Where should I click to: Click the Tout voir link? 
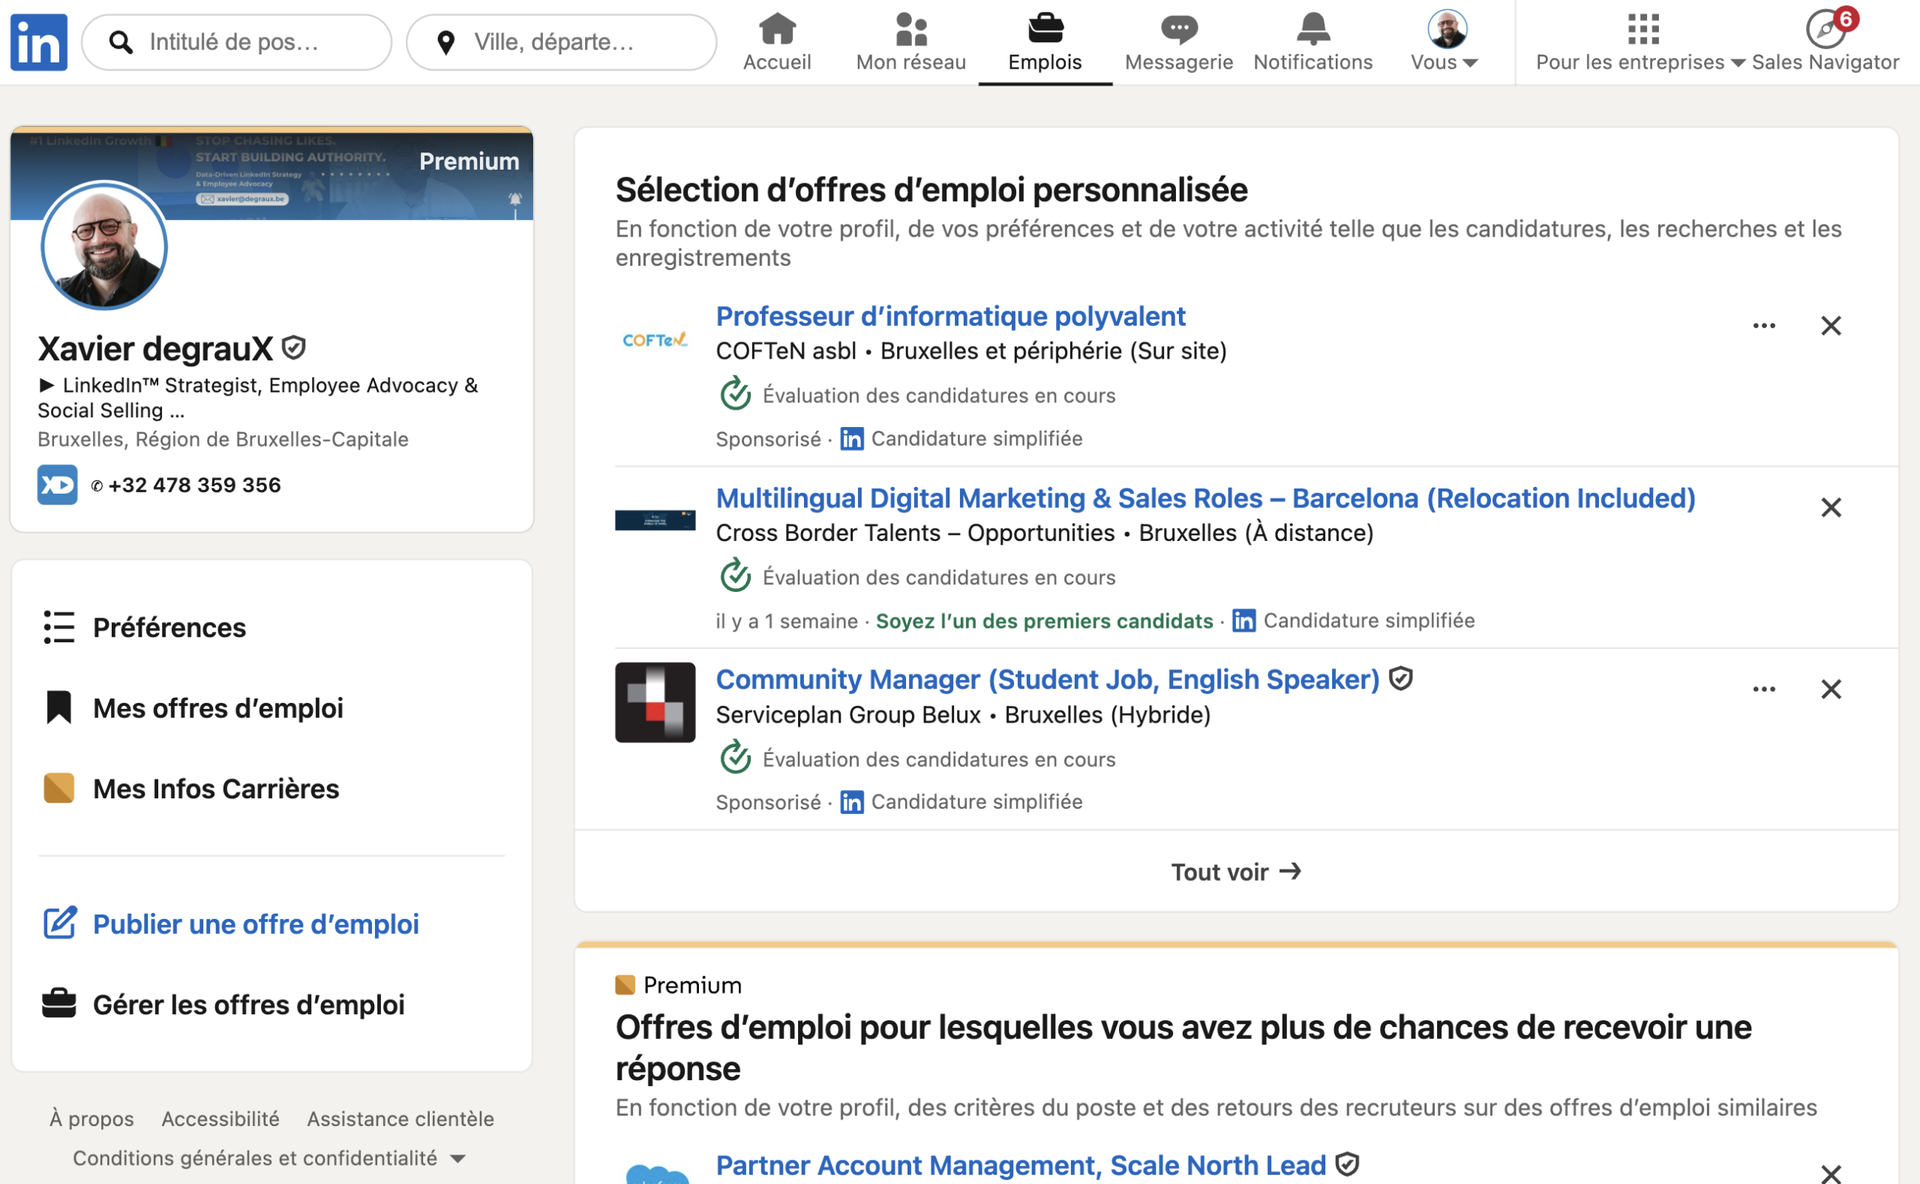[x=1236, y=871]
